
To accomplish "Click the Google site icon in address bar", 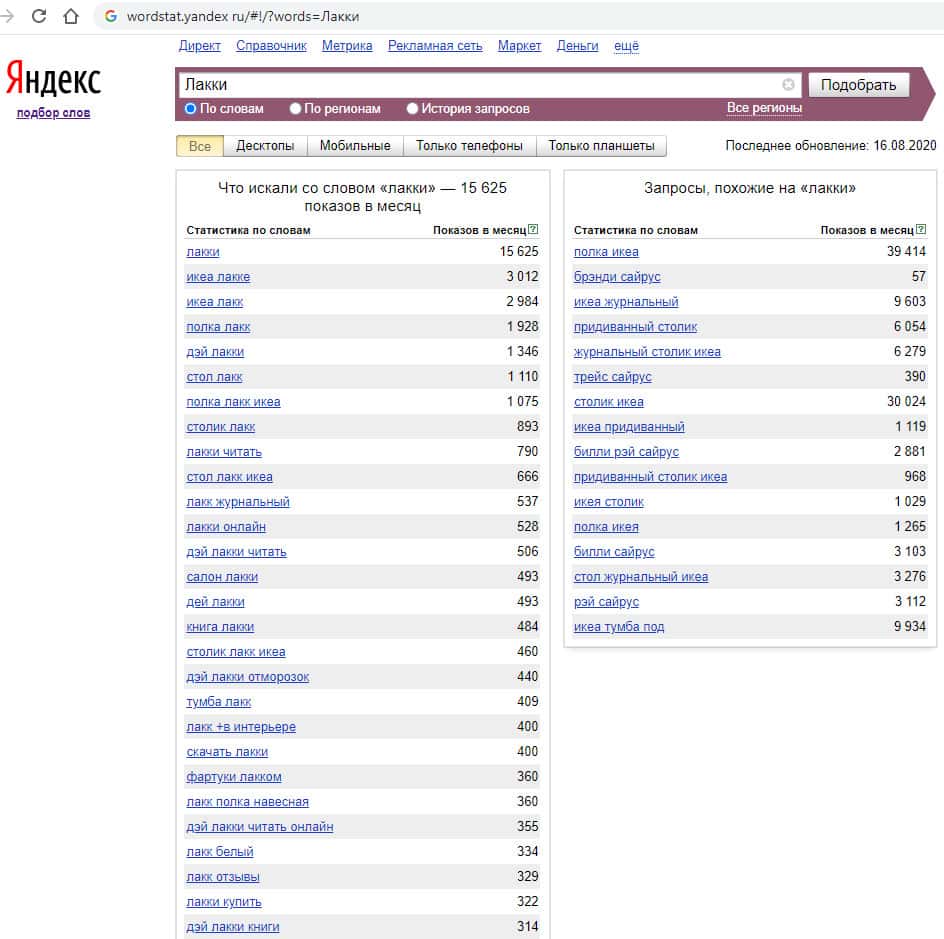I will tap(111, 16).
